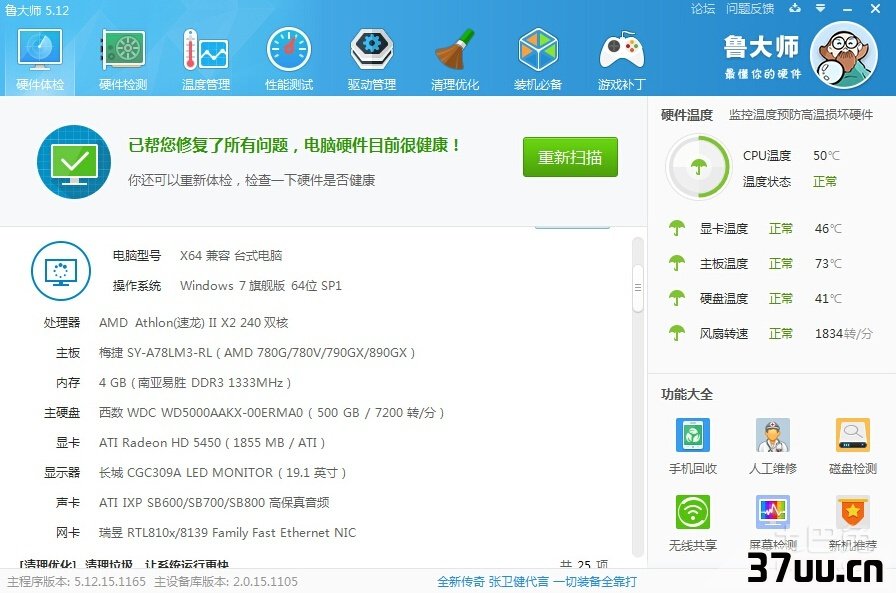Click the 你还可以重新体检 subtitle text
The image size is (896, 593).
(251, 181)
